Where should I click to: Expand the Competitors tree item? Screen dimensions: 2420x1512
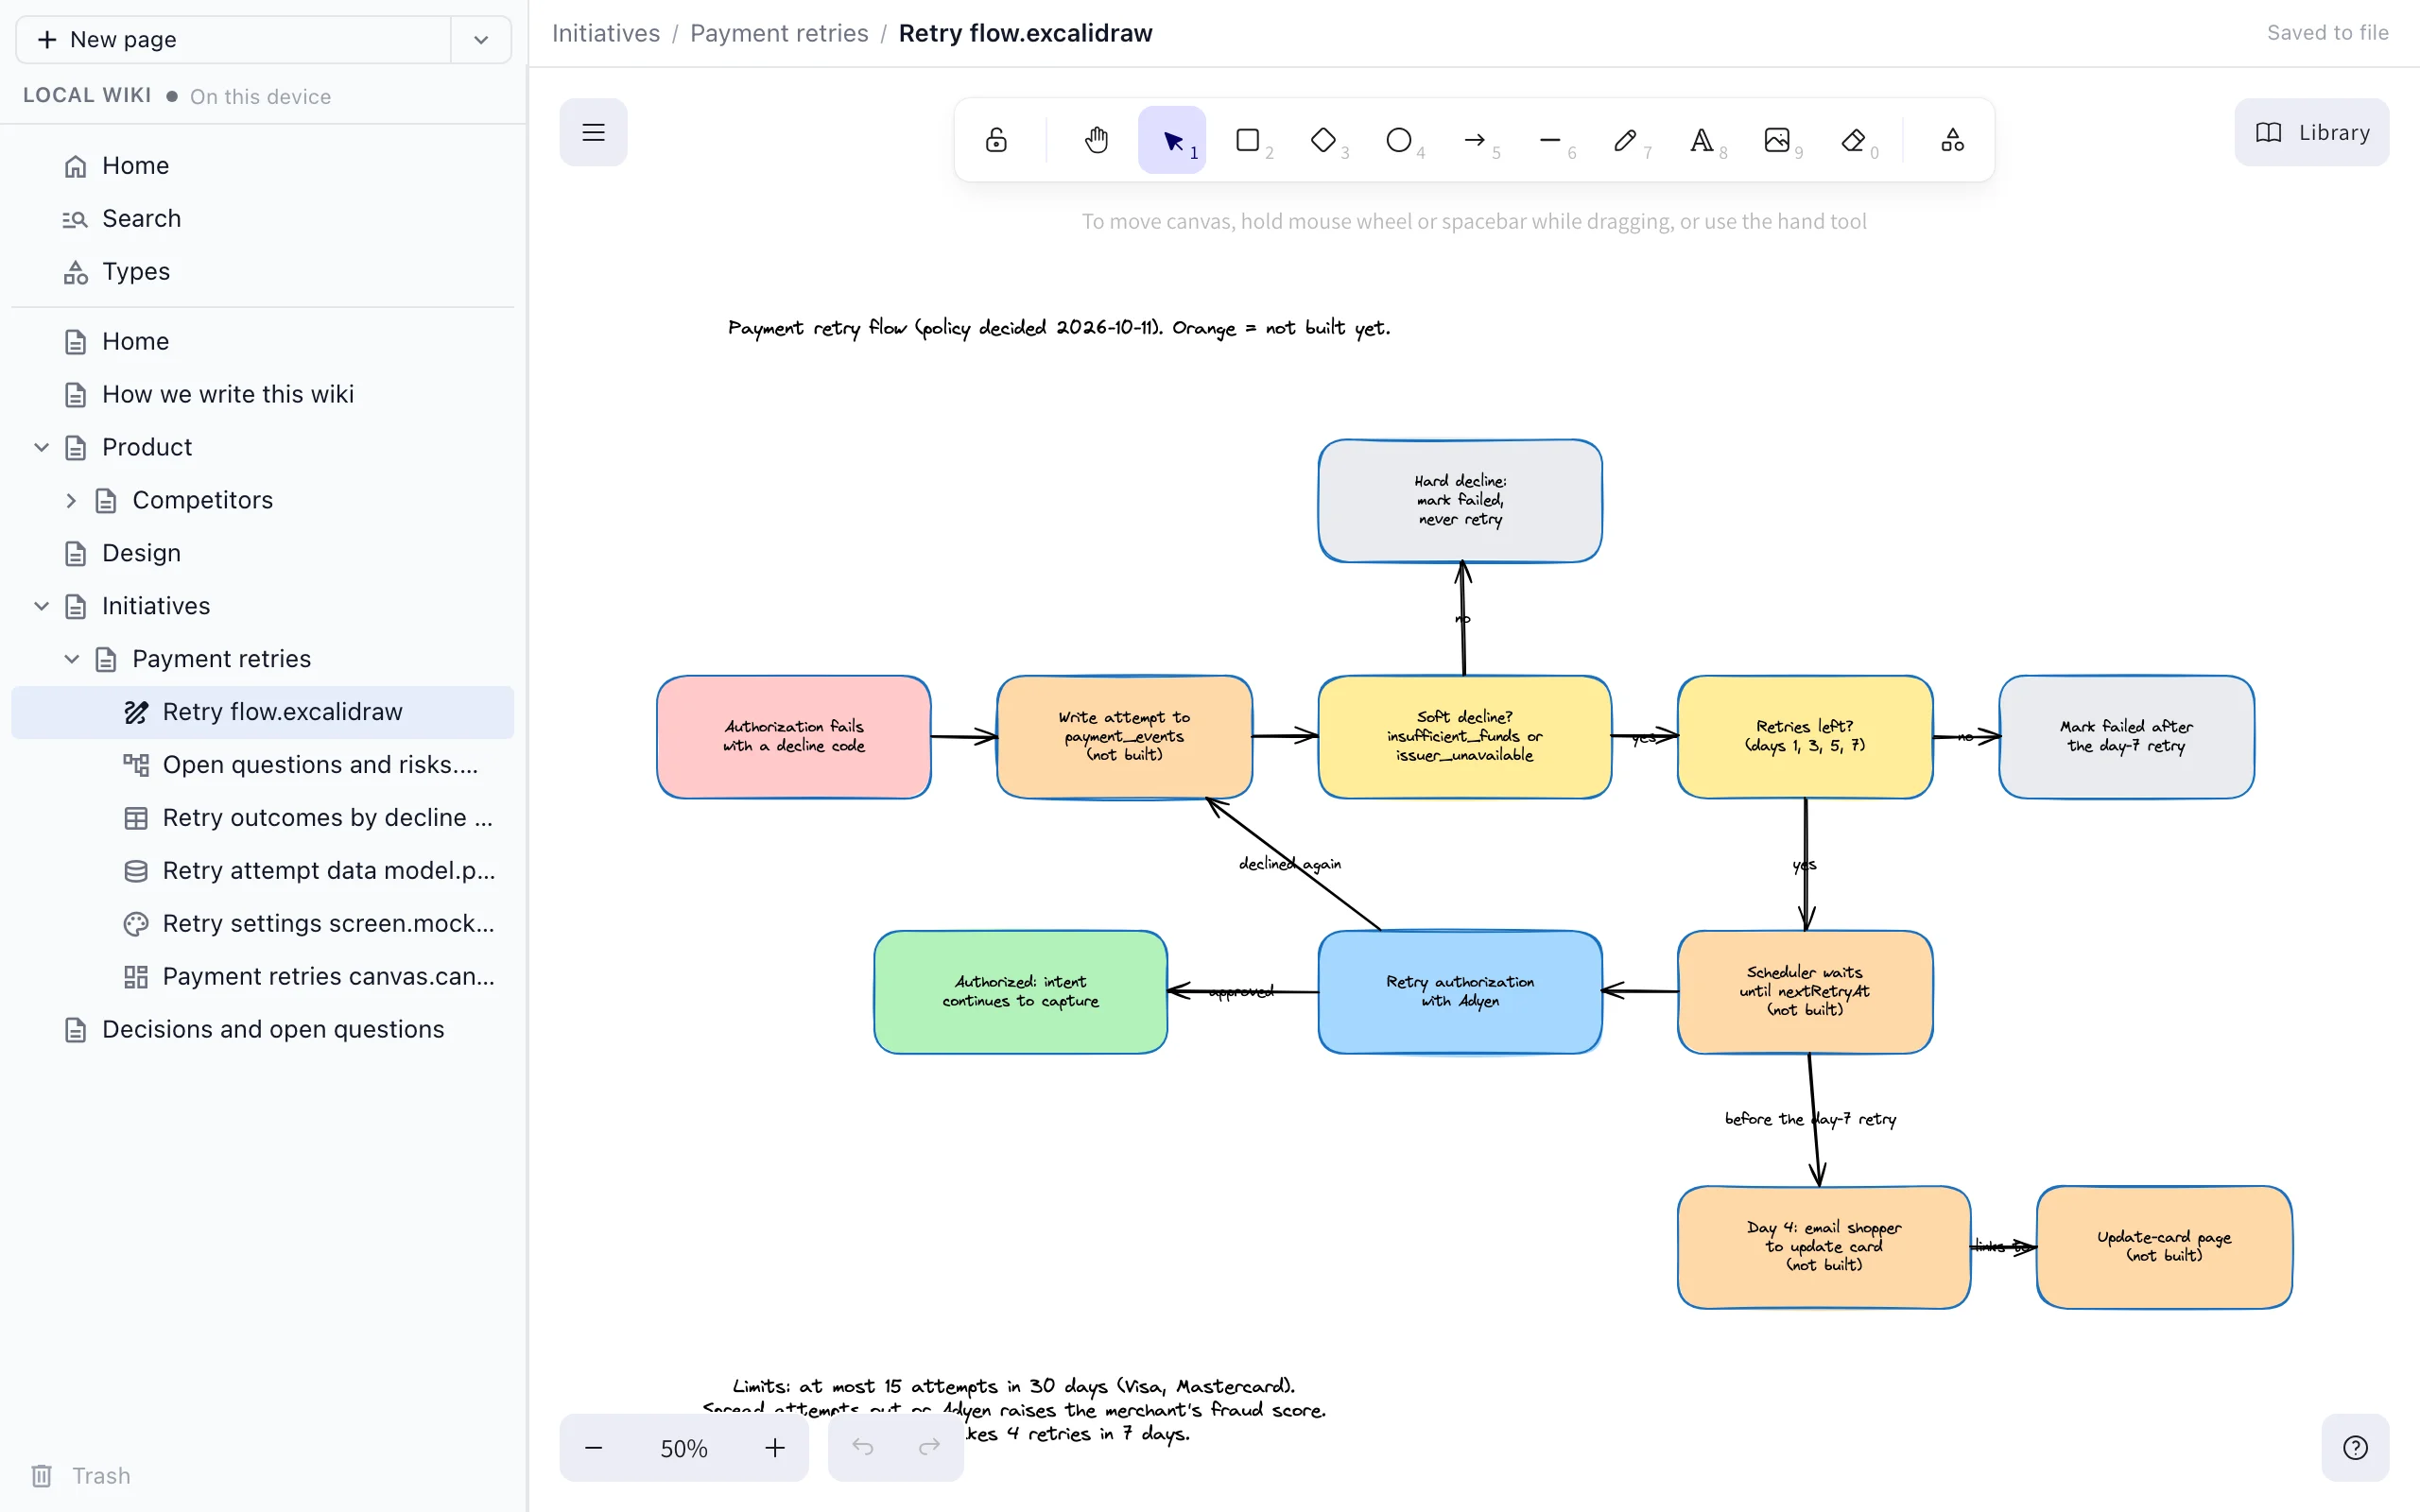(71, 500)
